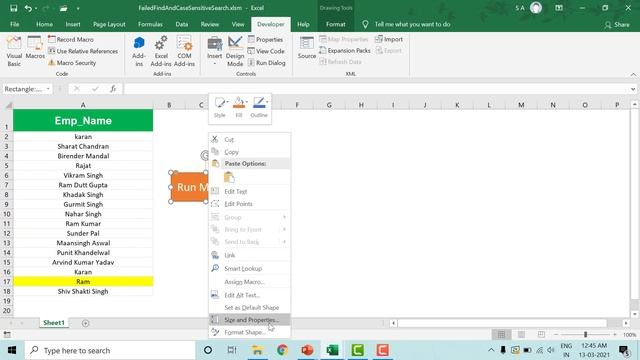Click the Share button
Viewport: 640px width, 360px height.
(617, 25)
